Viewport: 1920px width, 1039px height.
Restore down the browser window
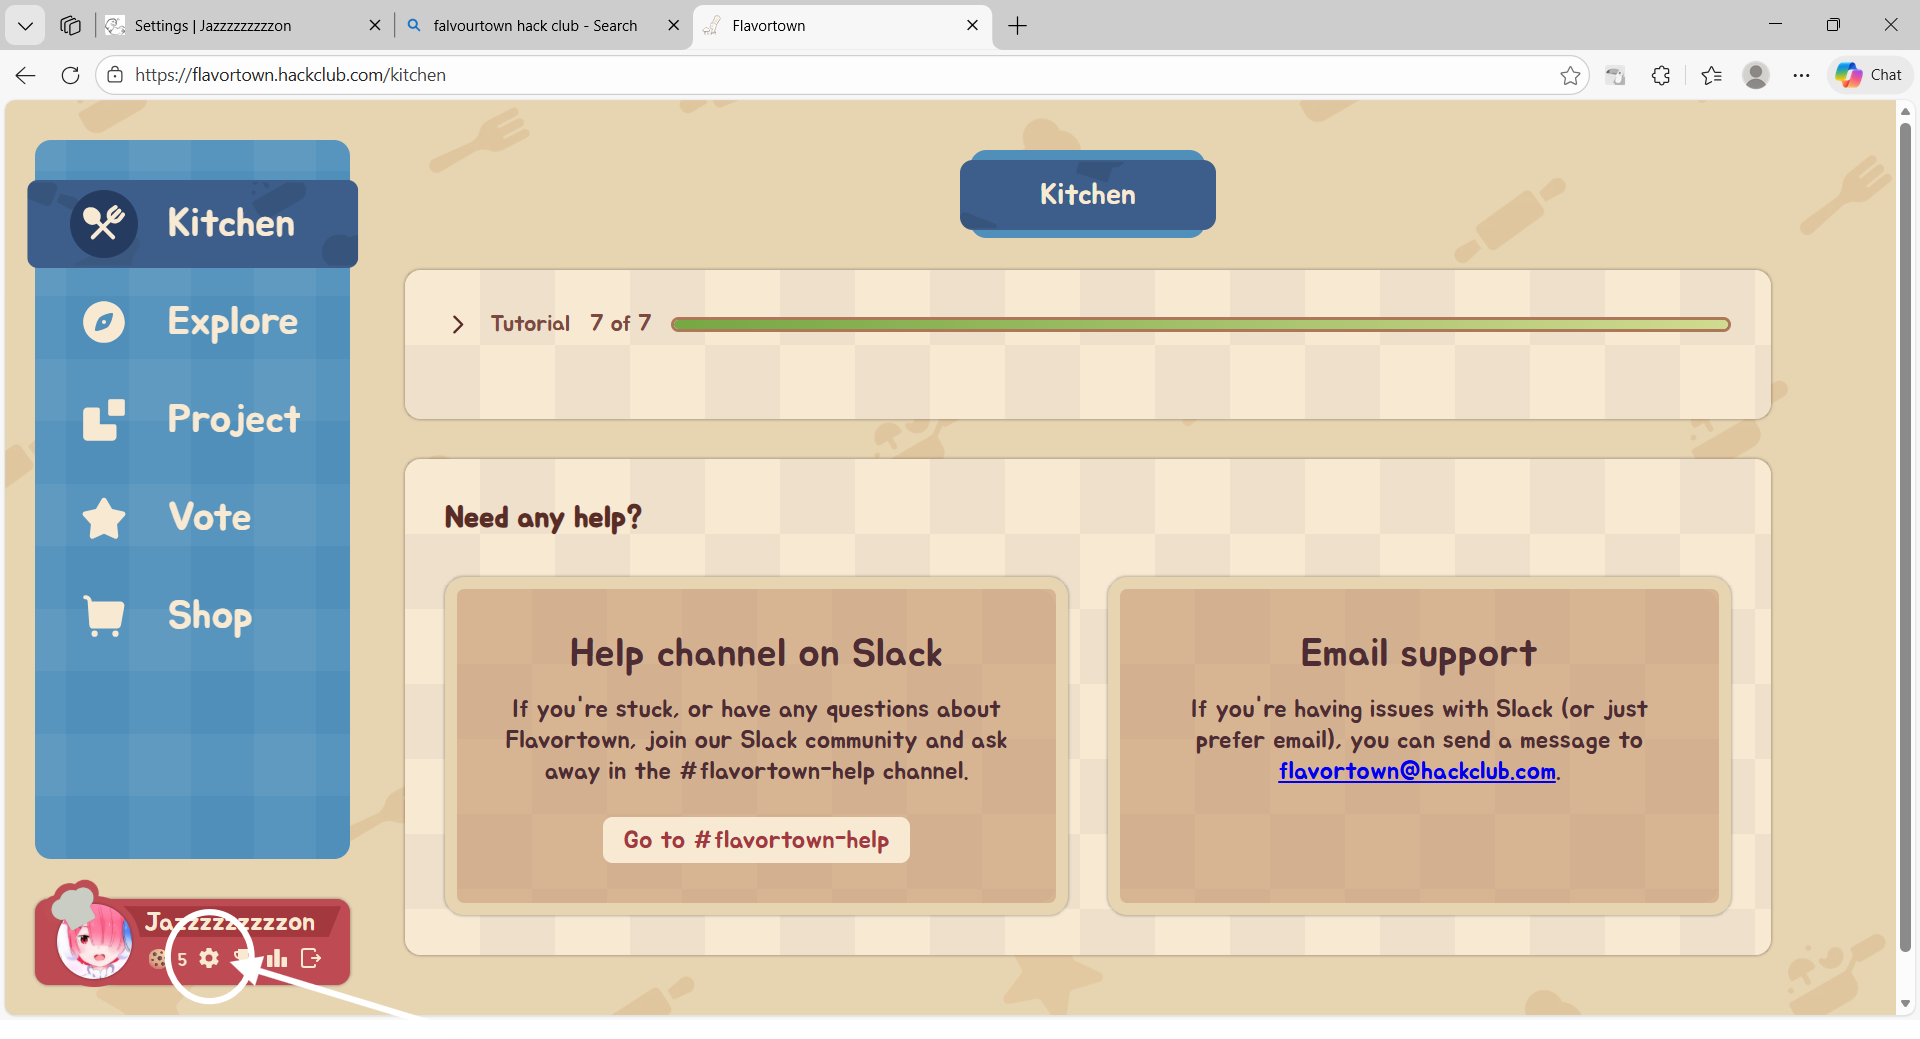coord(1833,25)
